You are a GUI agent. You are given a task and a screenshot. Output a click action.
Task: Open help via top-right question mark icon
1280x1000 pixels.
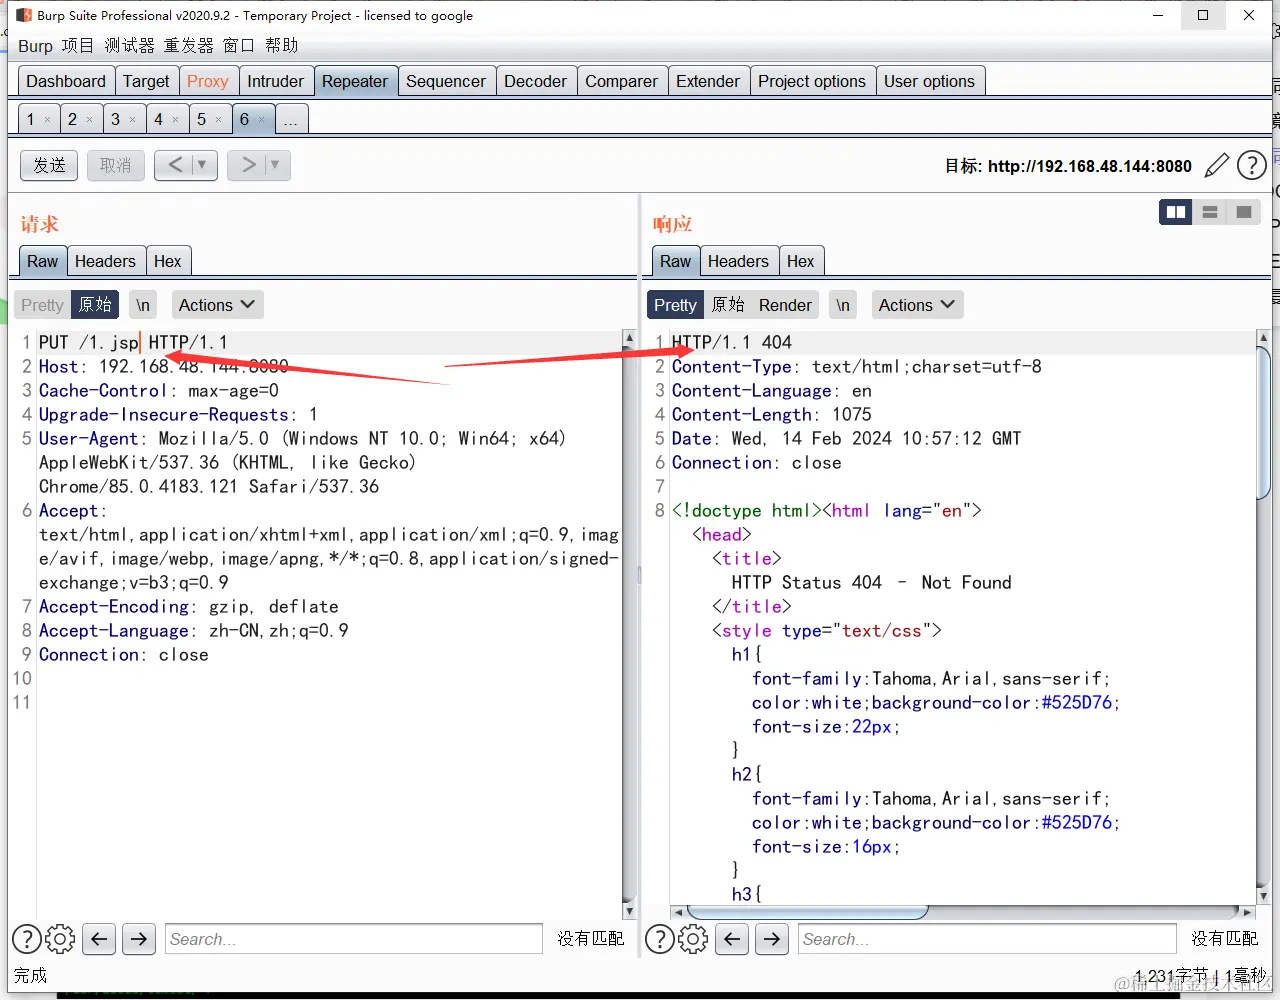(1252, 165)
